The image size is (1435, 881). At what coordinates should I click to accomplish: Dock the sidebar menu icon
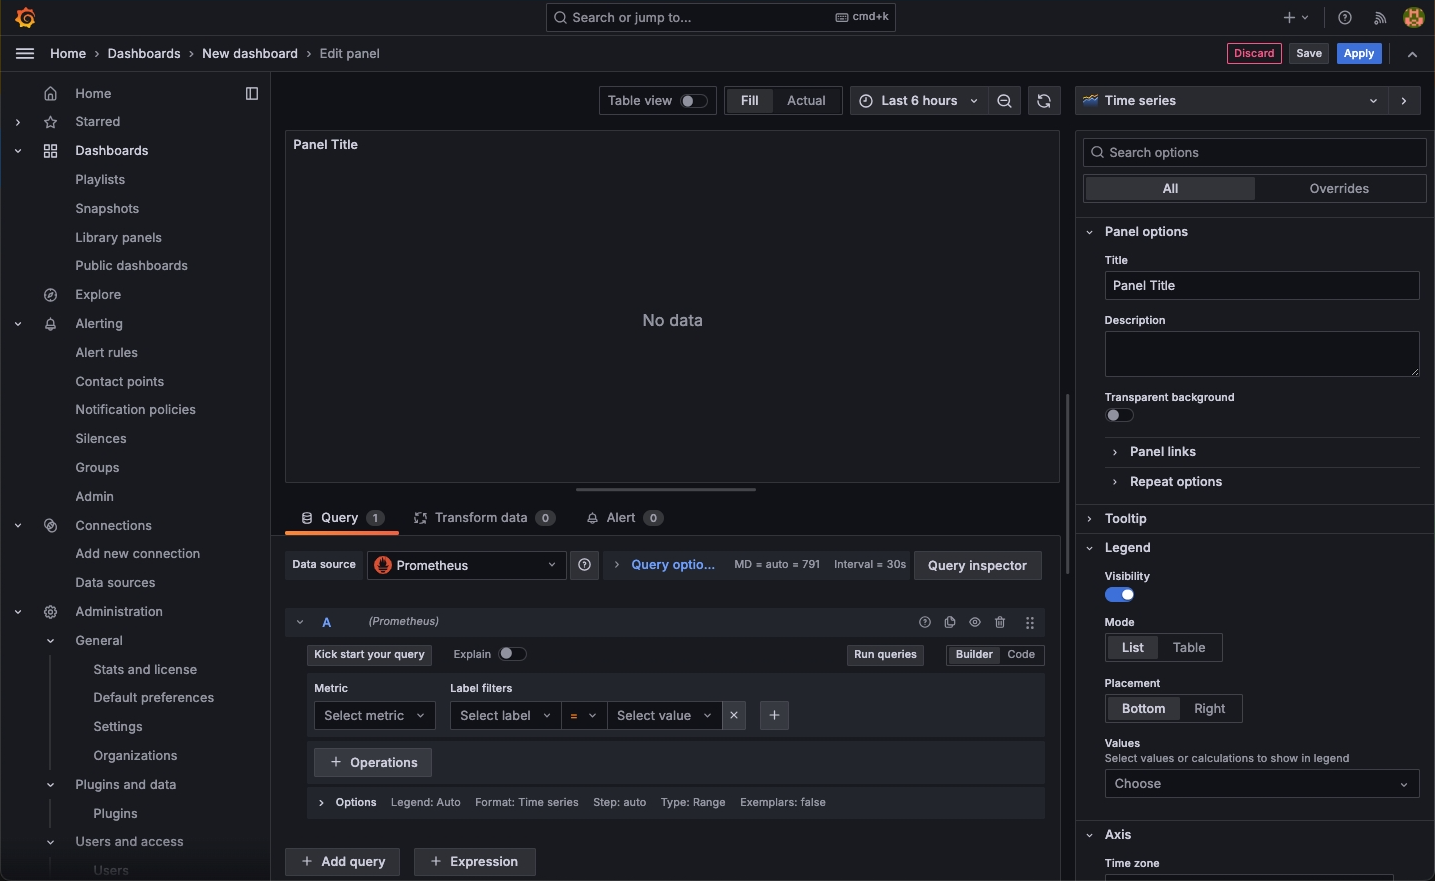[252, 94]
